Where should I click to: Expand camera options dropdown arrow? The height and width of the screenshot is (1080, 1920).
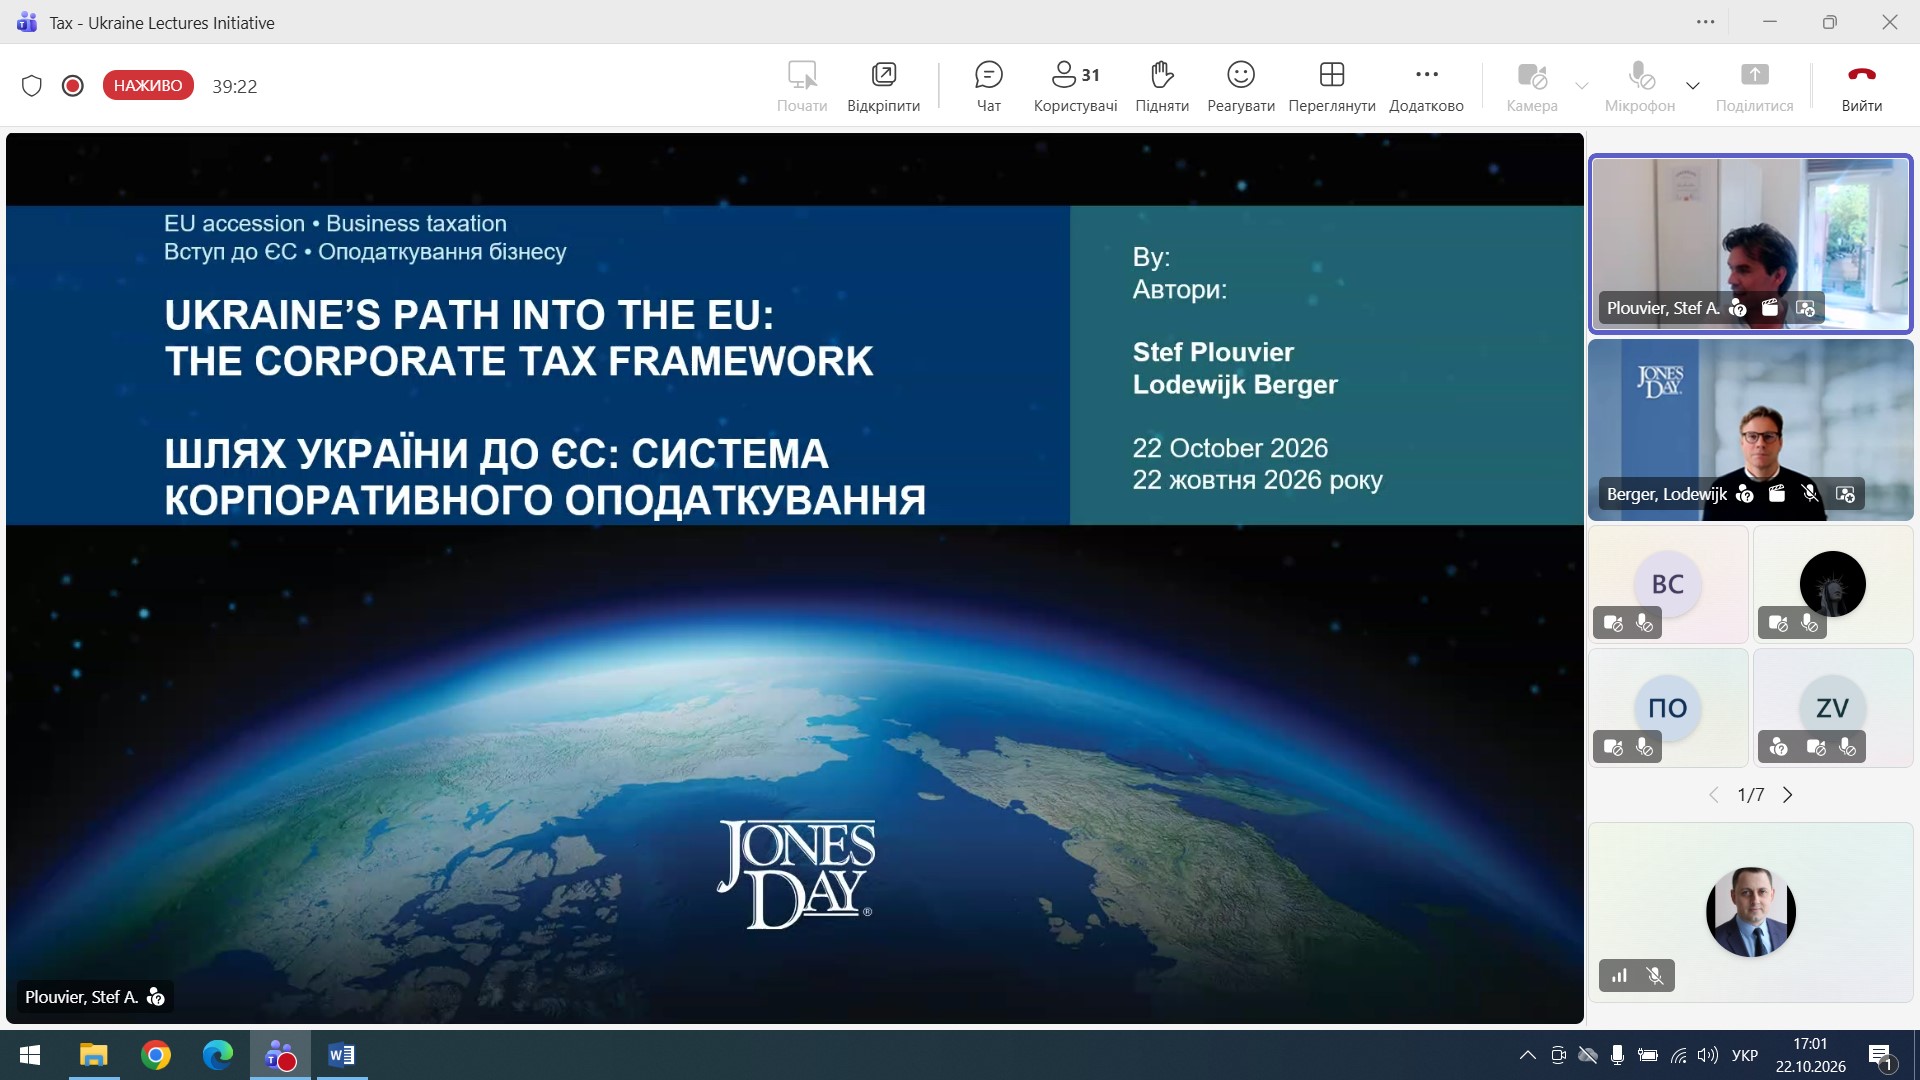(x=1582, y=86)
